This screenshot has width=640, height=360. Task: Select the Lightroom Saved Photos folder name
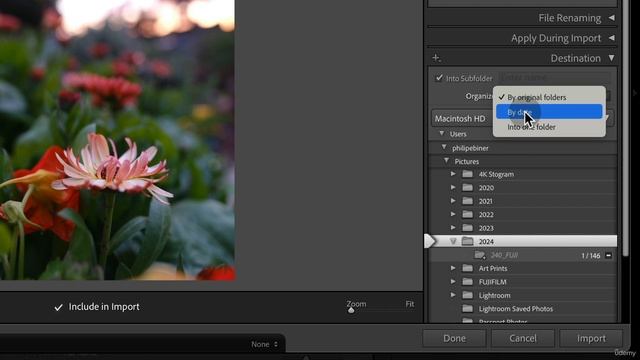[516, 309]
